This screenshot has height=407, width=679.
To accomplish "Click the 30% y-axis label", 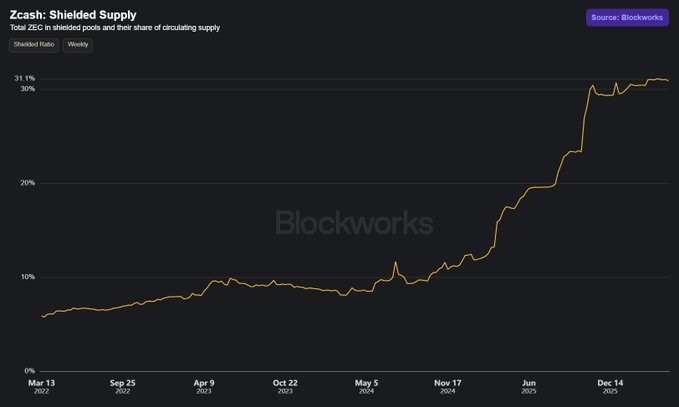I will [x=28, y=89].
